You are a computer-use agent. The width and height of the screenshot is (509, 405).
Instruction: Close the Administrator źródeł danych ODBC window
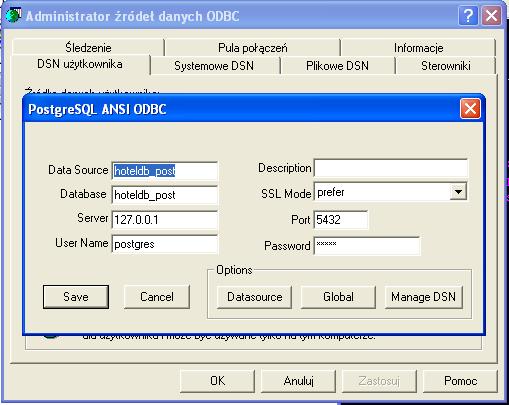point(491,15)
